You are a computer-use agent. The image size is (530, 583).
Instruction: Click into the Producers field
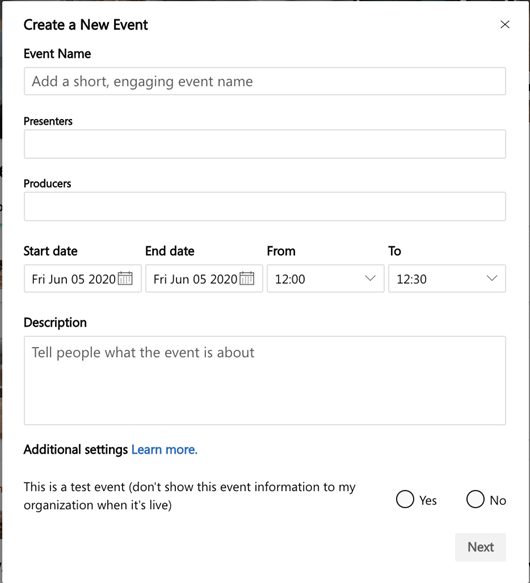(x=265, y=206)
